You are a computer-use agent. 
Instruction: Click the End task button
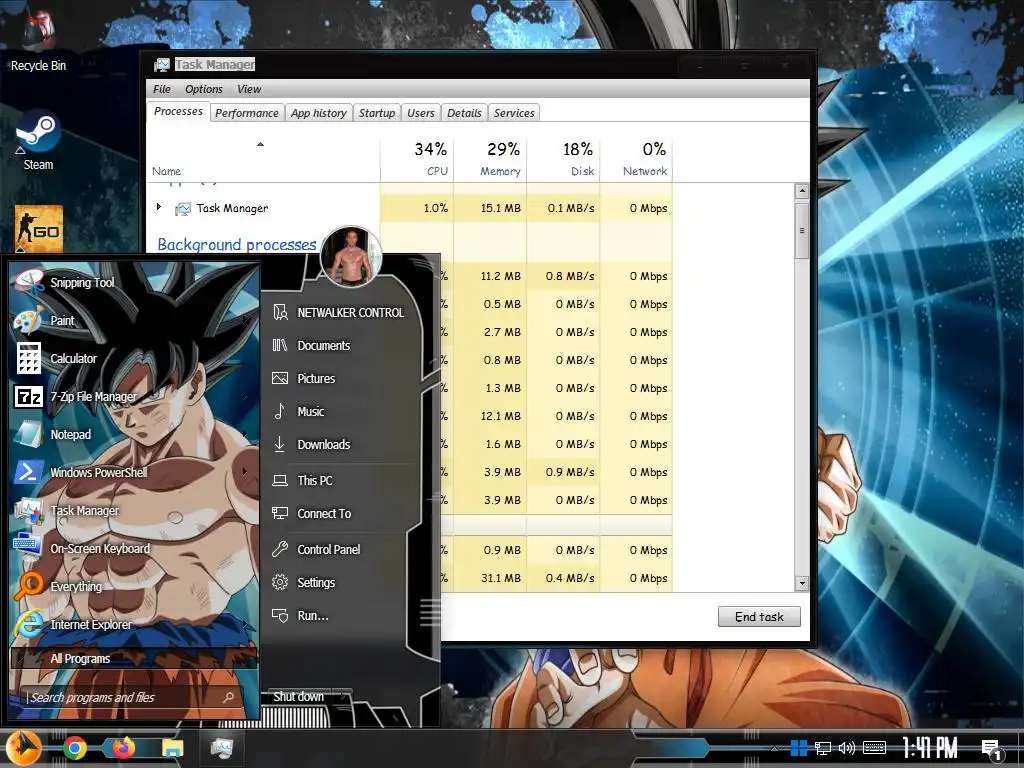(759, 616)
